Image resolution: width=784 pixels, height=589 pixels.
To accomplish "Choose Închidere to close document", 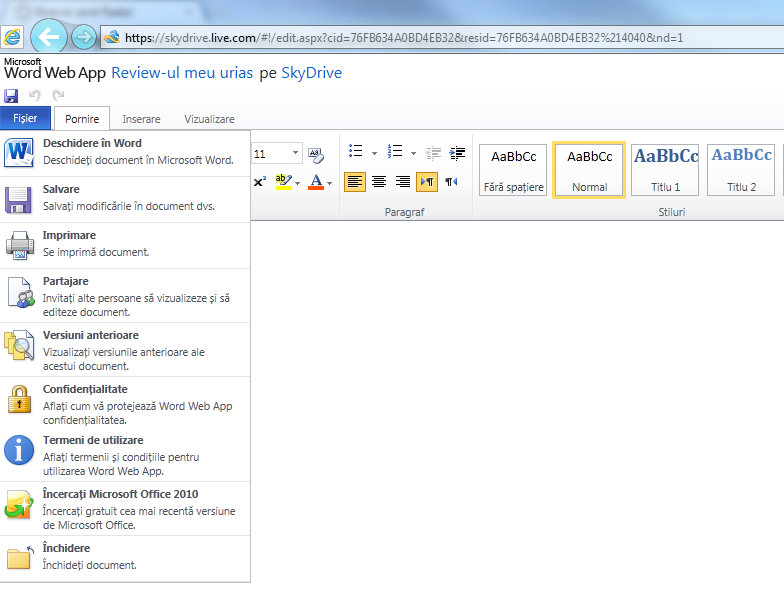I will (x=125, y=558).
